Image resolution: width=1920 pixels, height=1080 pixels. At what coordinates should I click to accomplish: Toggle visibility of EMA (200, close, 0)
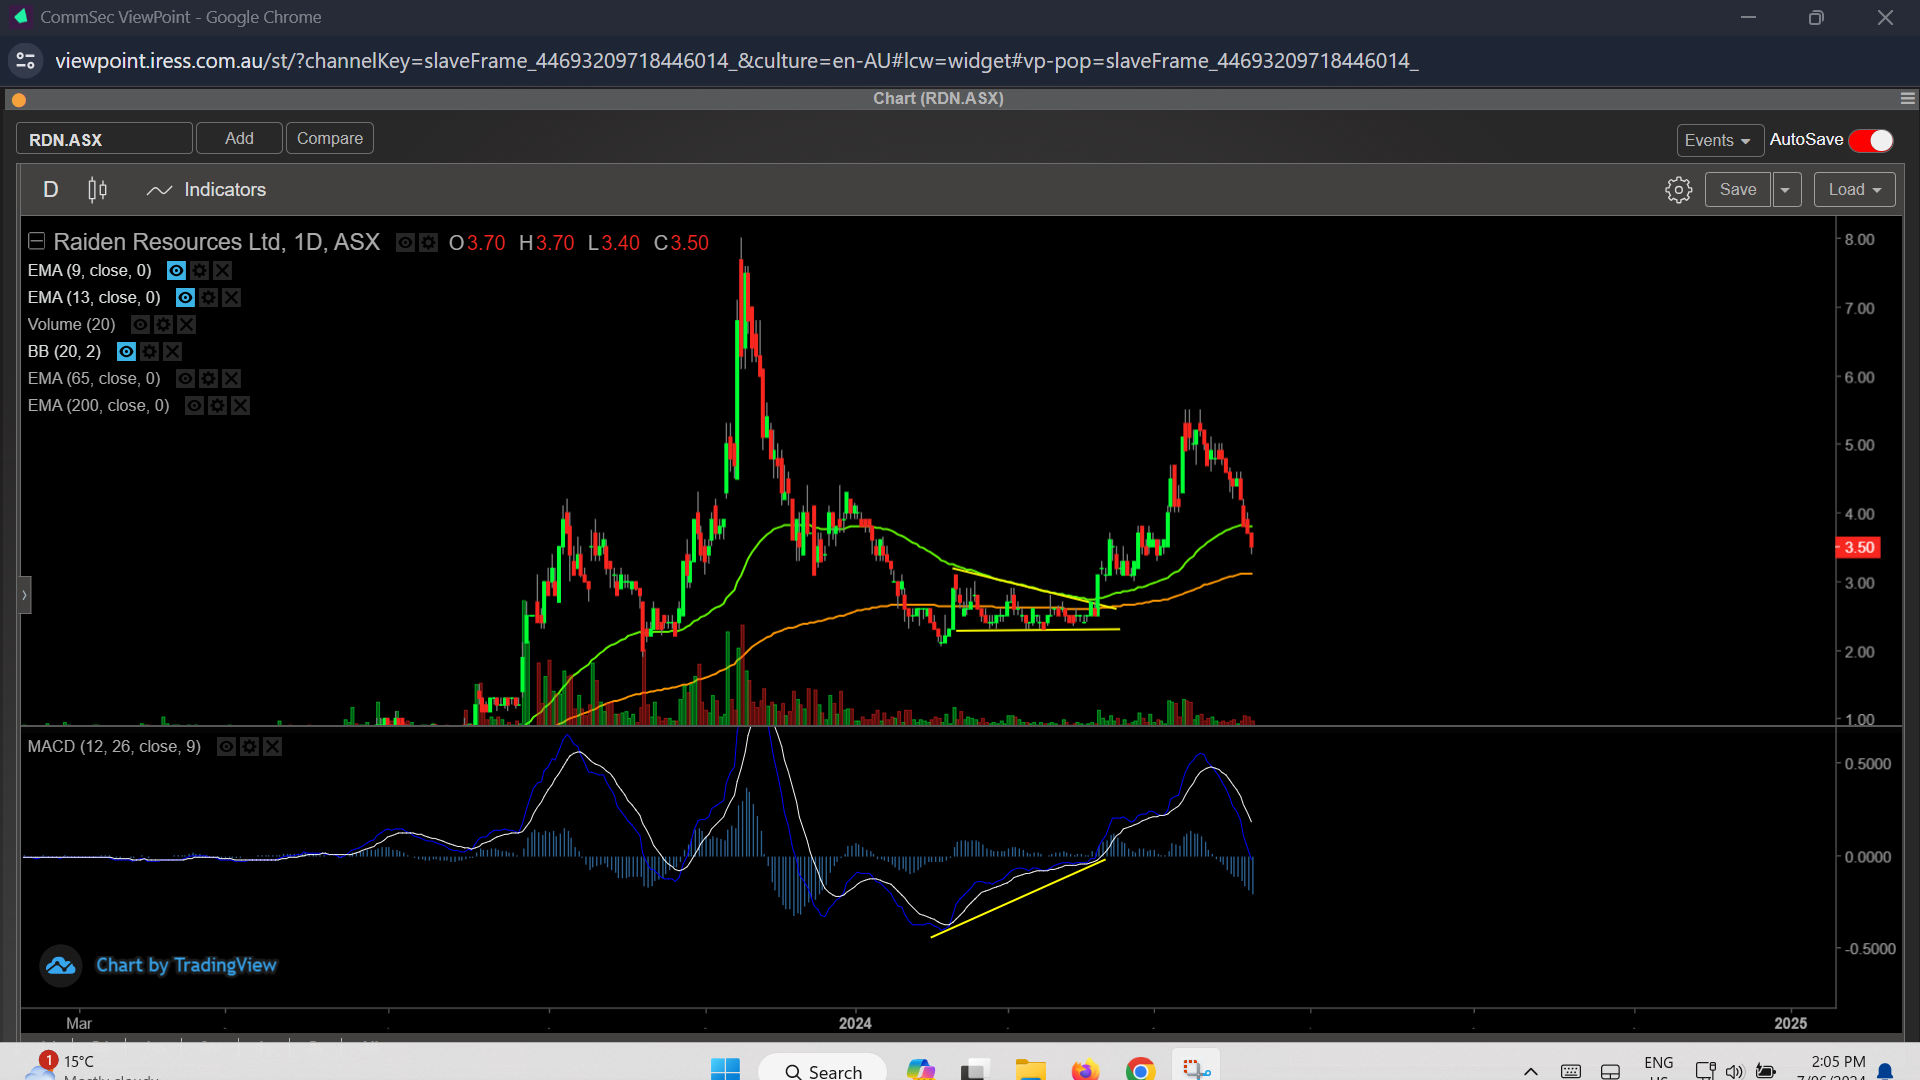[194, 405]
